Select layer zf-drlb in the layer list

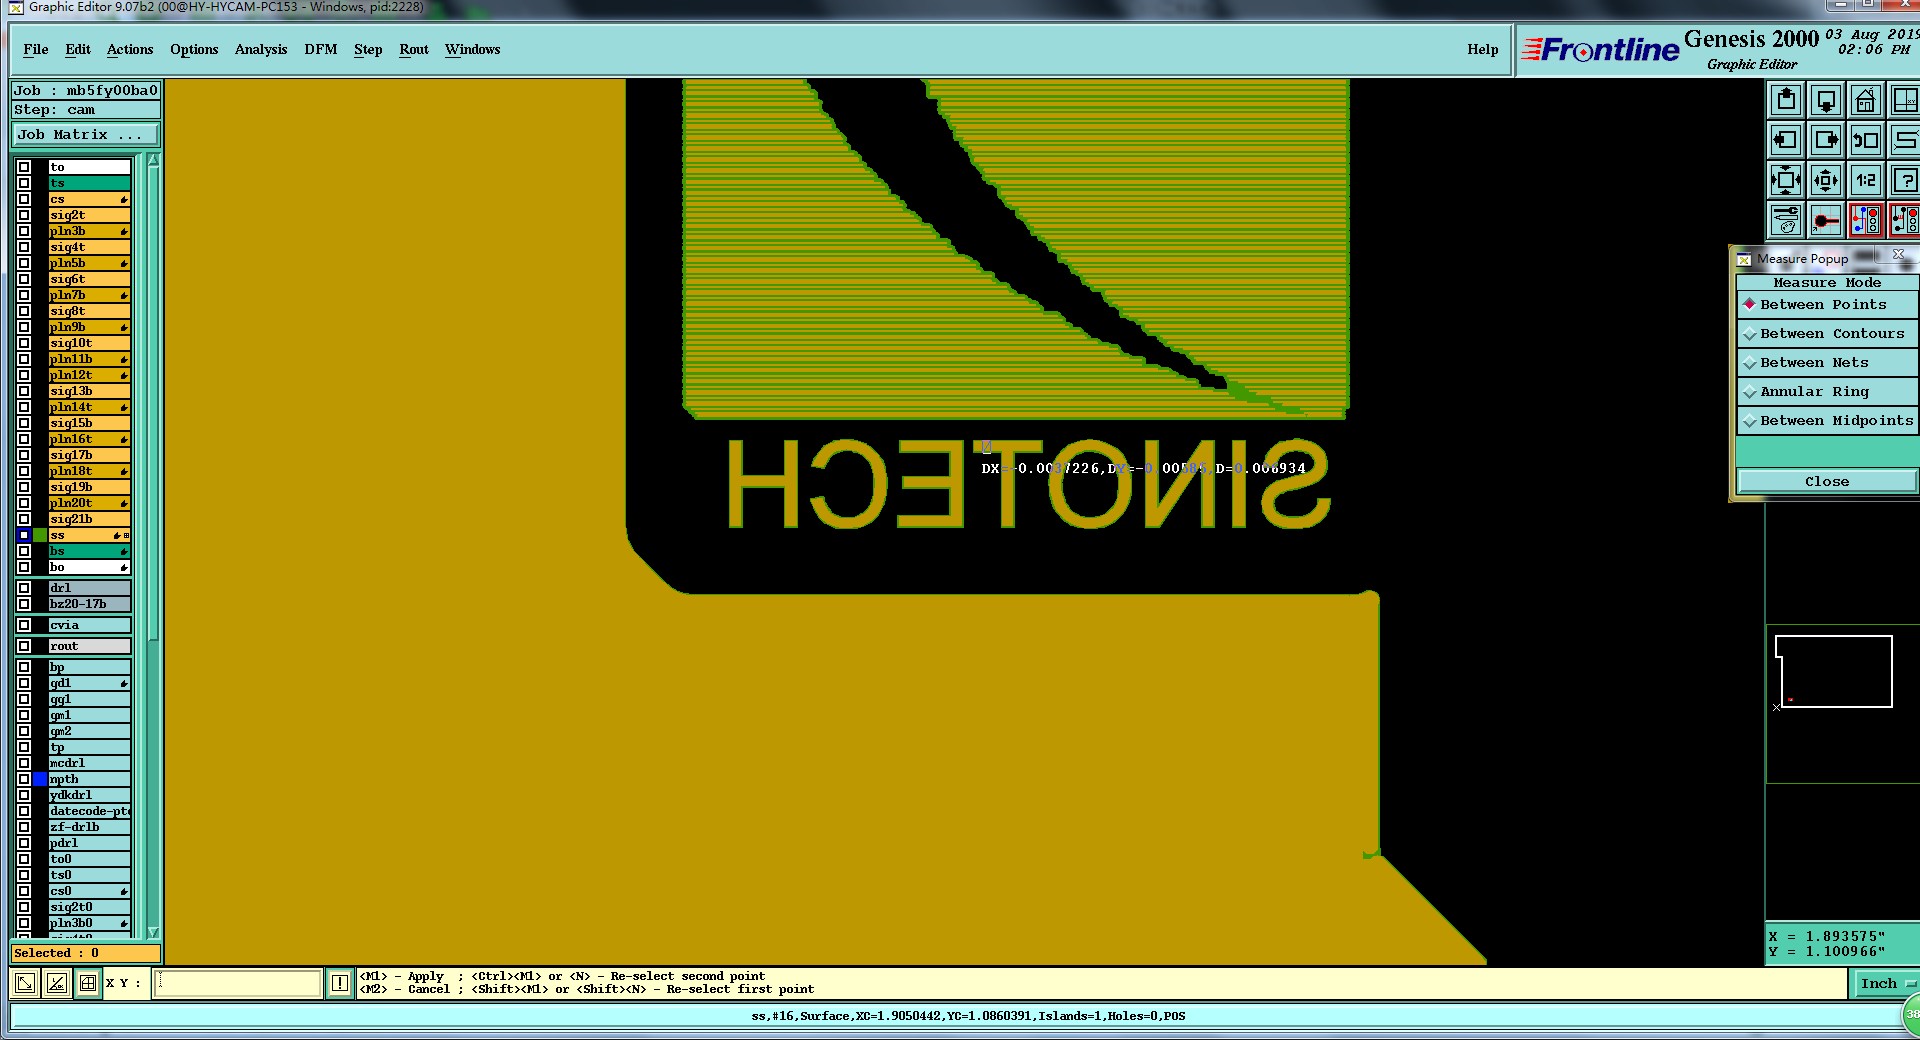click(x=89, y=827)
